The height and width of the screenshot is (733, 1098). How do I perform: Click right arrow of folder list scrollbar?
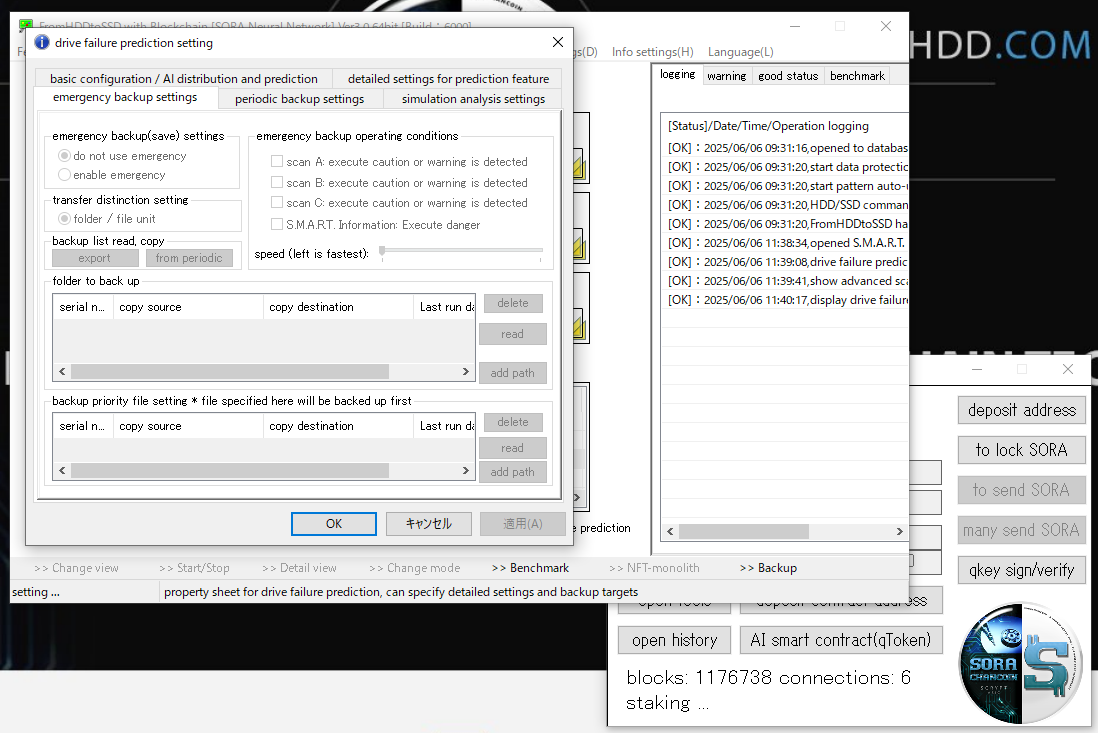point(466,371)
